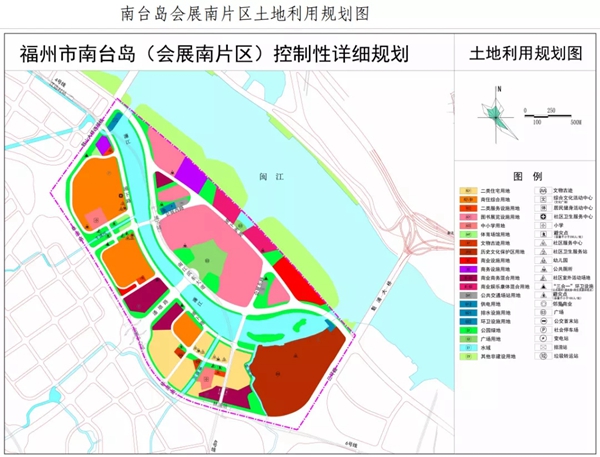600x457 pixels.
Task: Click the 公园绿地 green legend swatch
Action: tap(468, 330)
